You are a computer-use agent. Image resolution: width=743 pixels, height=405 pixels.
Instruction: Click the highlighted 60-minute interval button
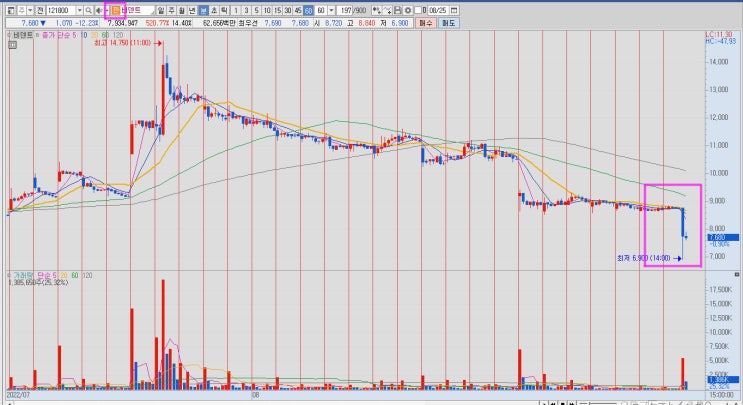click(x=308, y=10)
